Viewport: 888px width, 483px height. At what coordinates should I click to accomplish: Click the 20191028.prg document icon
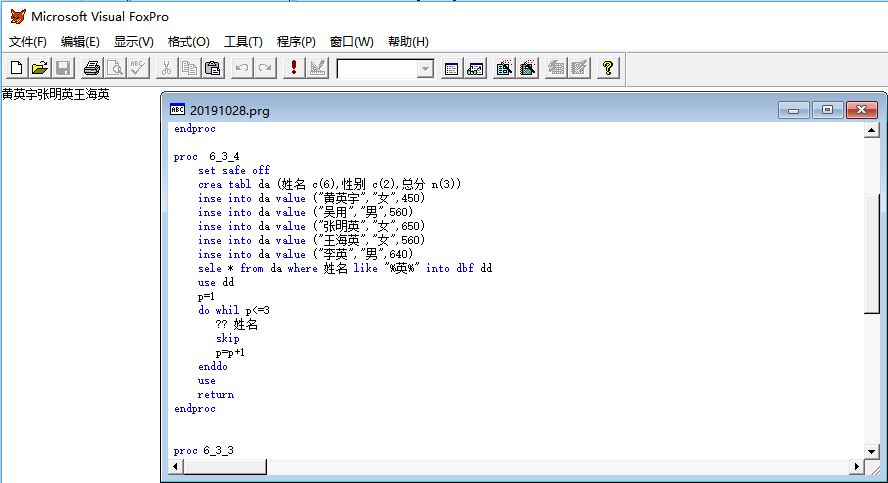177,109
